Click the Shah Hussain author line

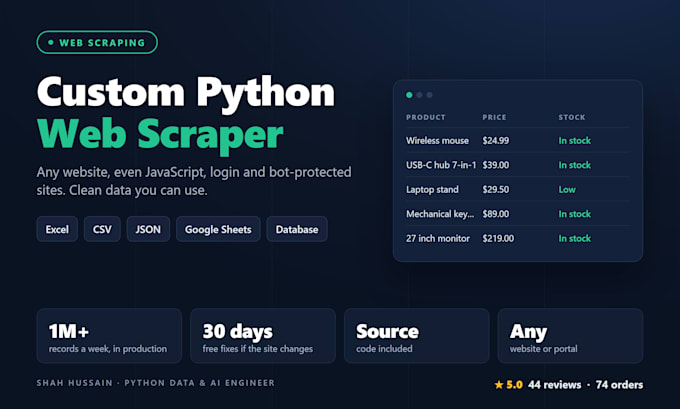point(156,383)
